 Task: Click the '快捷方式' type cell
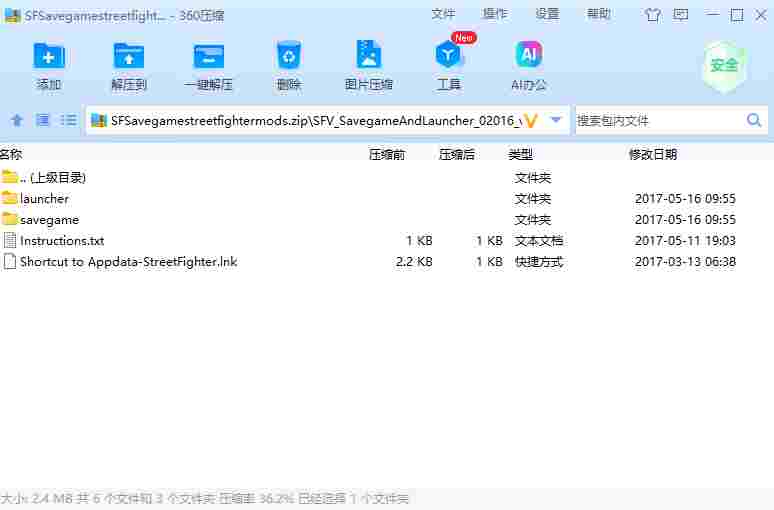click(539, 262)
